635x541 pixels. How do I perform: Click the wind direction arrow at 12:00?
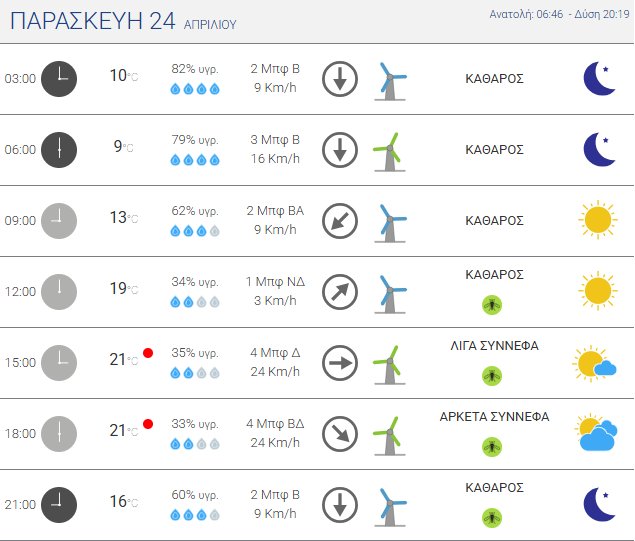(340, 292)
